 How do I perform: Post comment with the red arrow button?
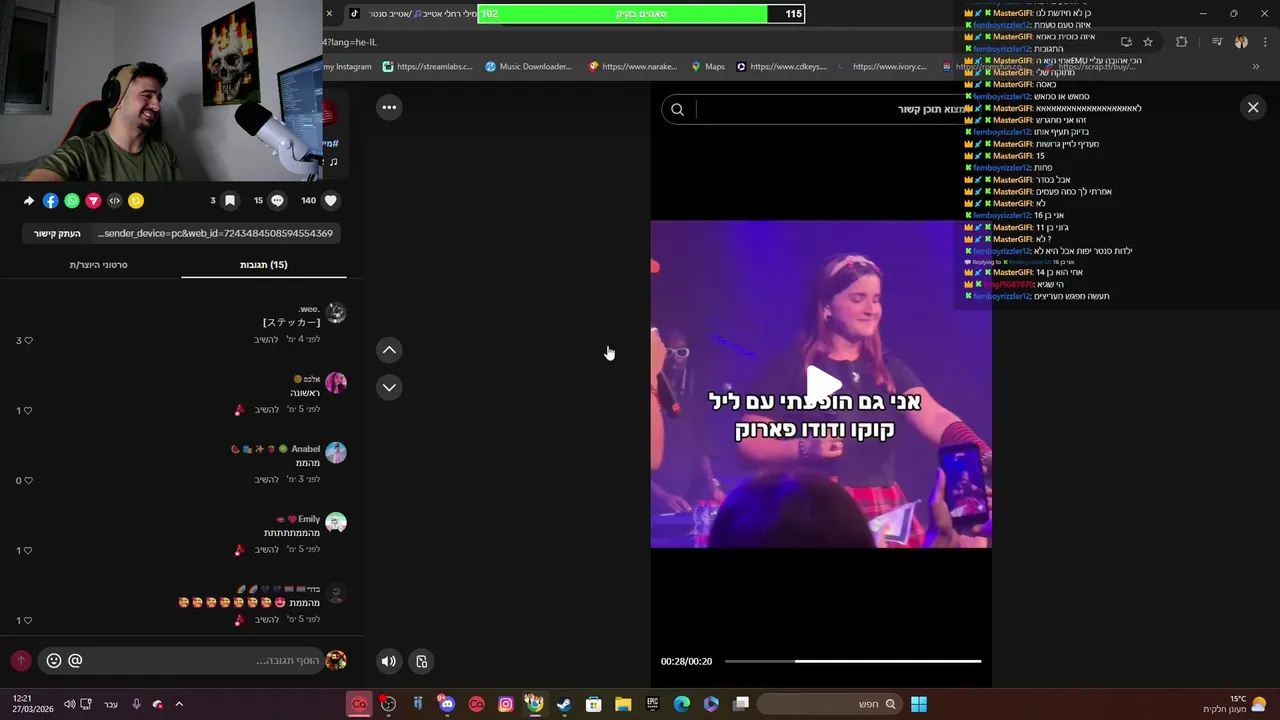click(x=21, y=661)
